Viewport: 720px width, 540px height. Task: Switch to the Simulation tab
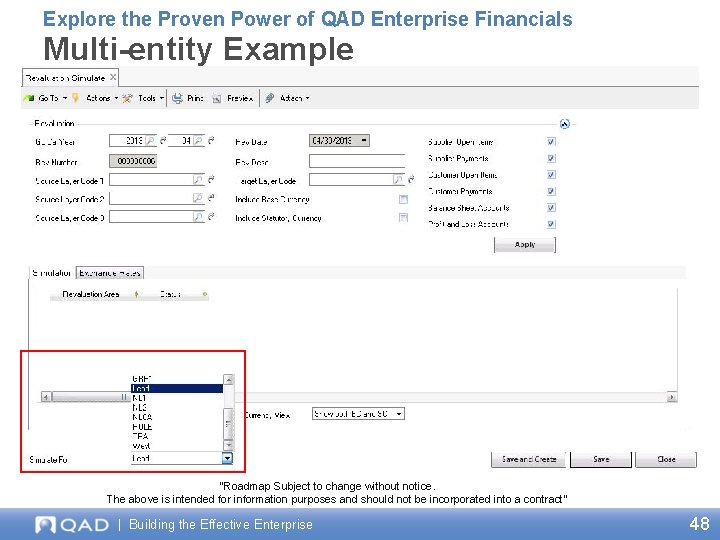click(52, 273)
